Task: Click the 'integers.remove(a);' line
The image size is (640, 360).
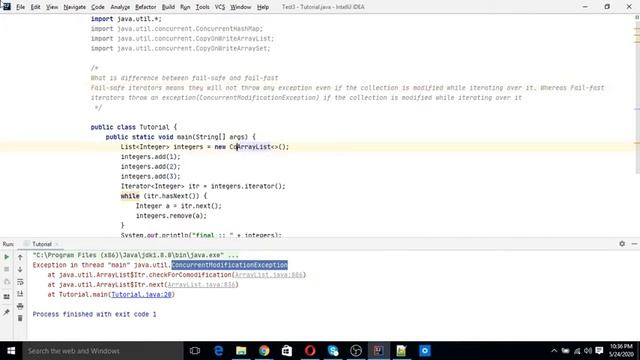Action: (x=171, y=216)
